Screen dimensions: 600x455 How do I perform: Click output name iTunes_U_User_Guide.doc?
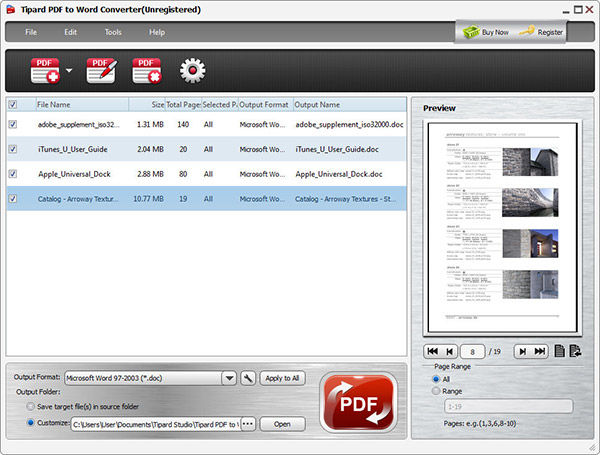[337, 149]
